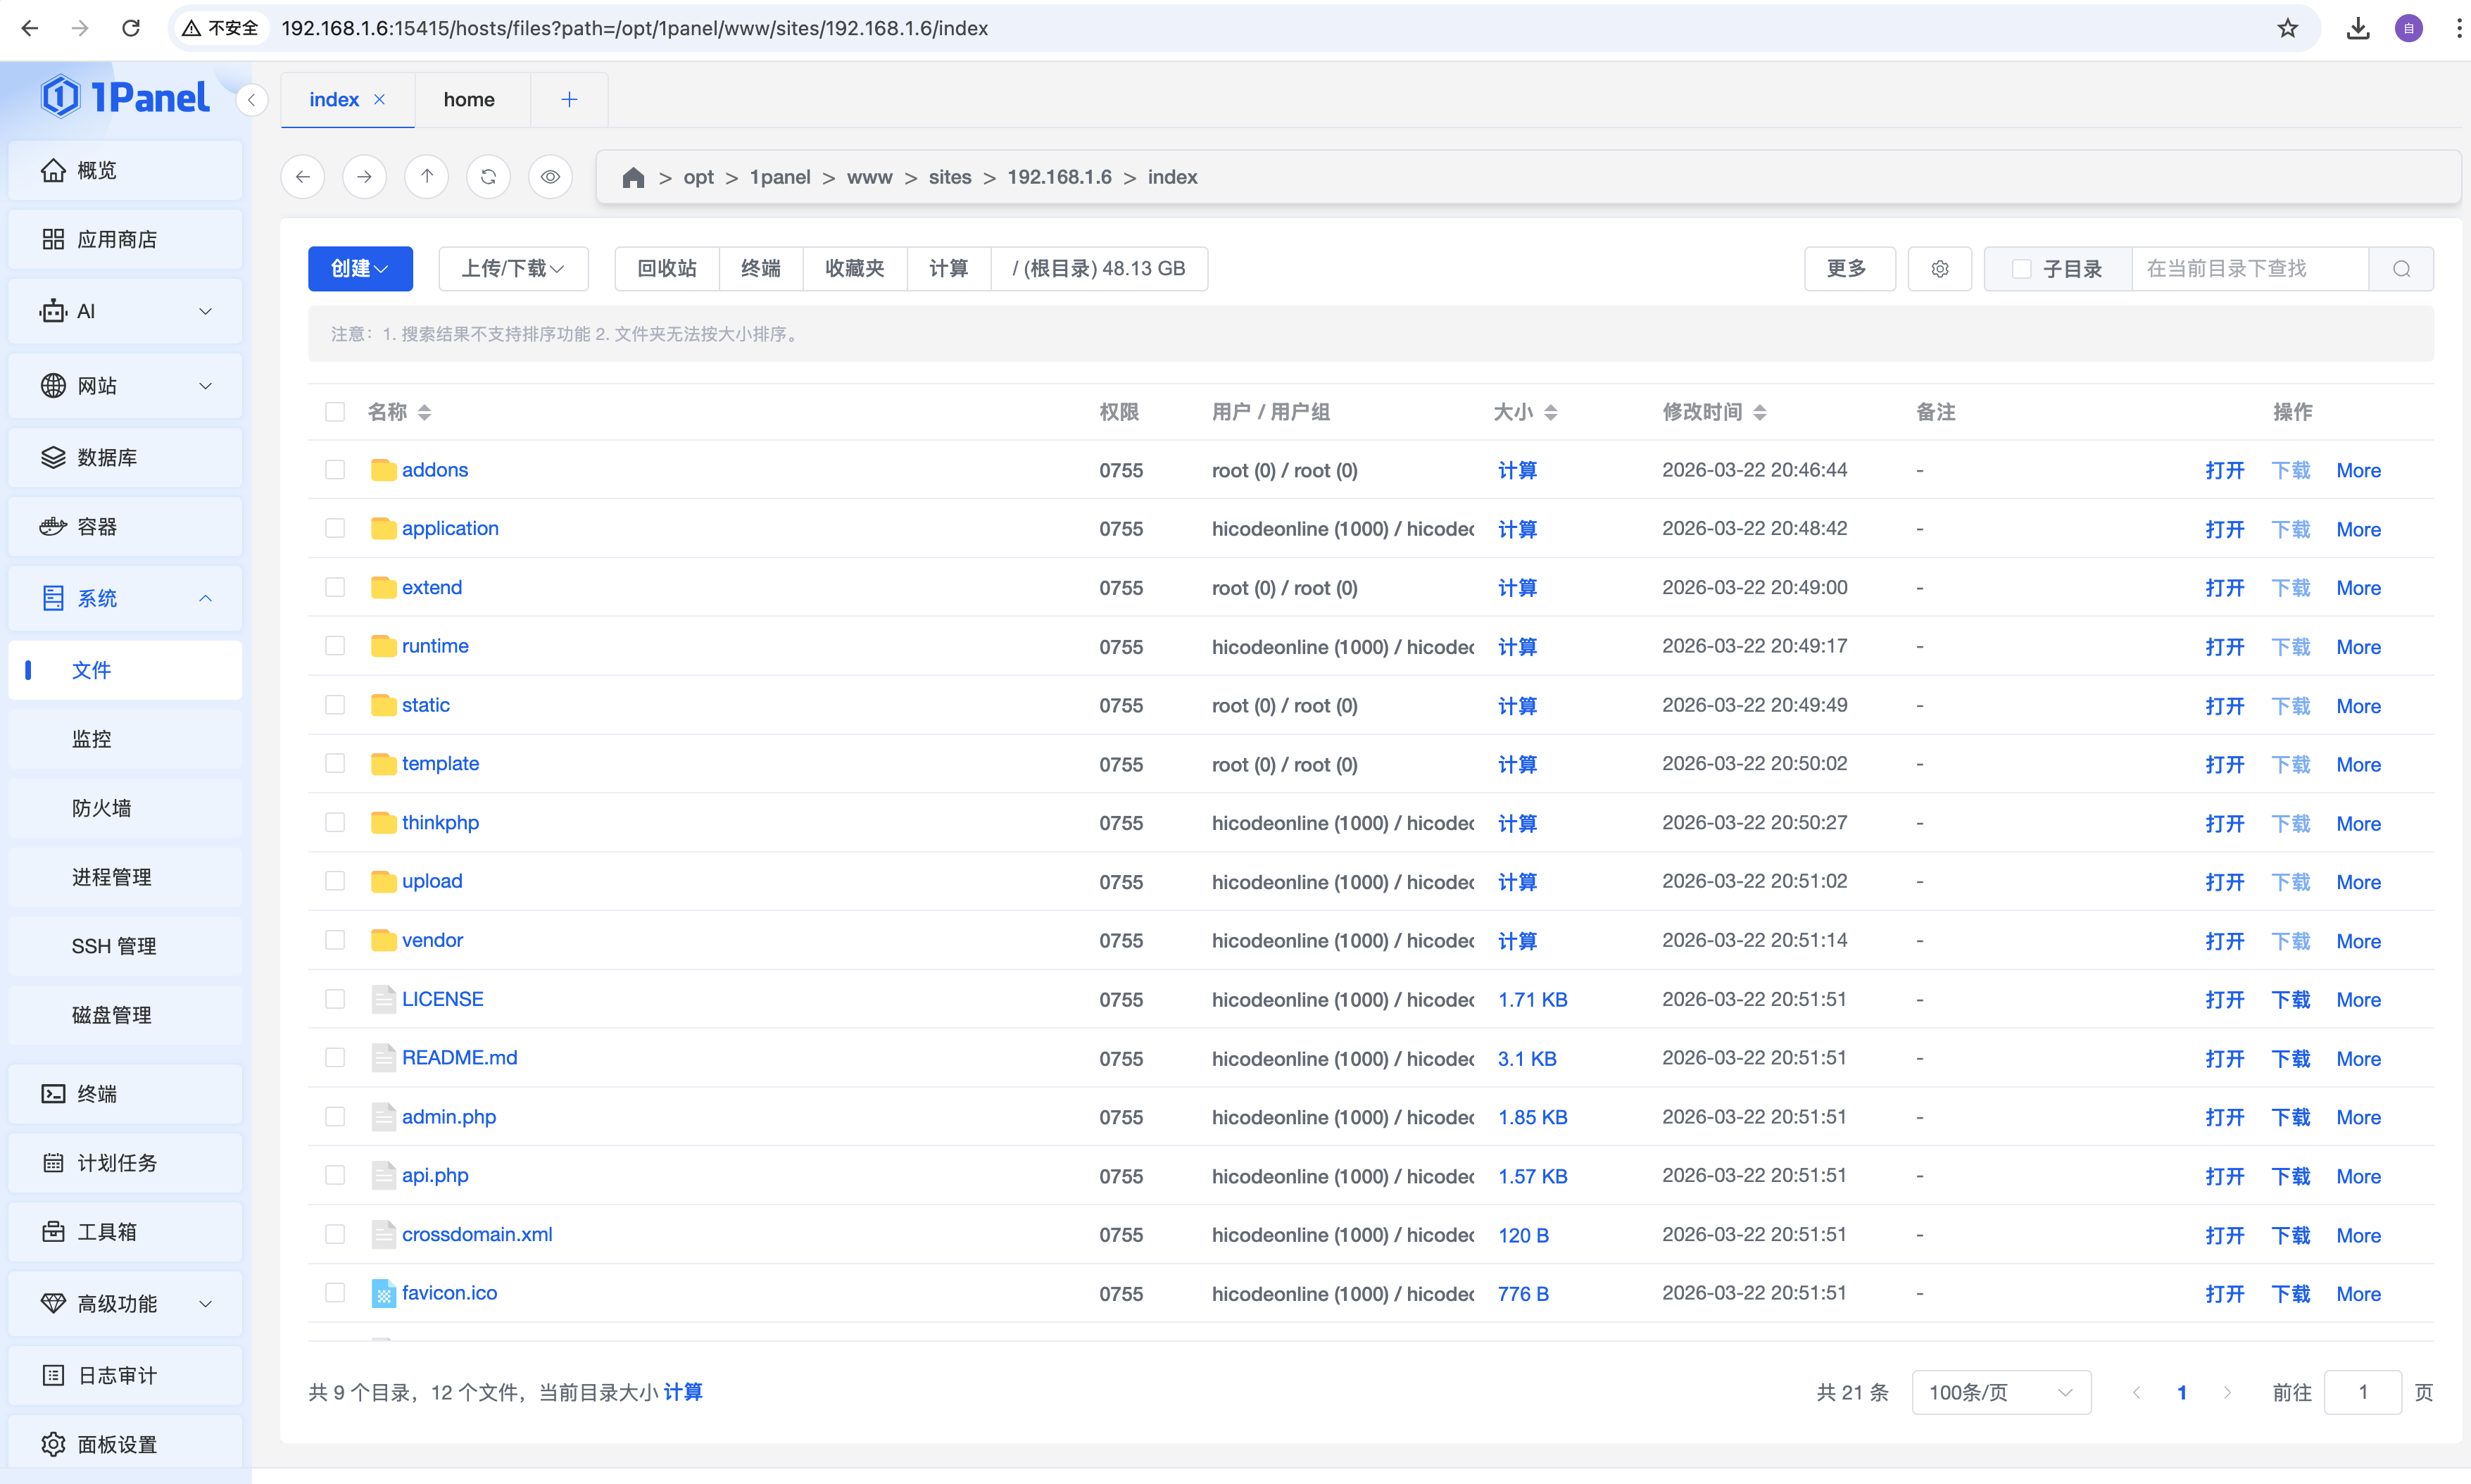Open the 创建 create dropdown
Viewport: 2471px width, 1484px height.
coord(360,269)
